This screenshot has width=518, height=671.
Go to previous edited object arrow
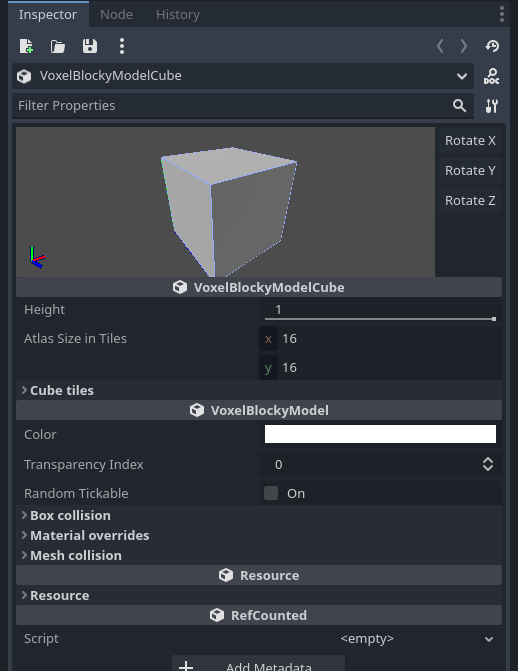[440, 46]
